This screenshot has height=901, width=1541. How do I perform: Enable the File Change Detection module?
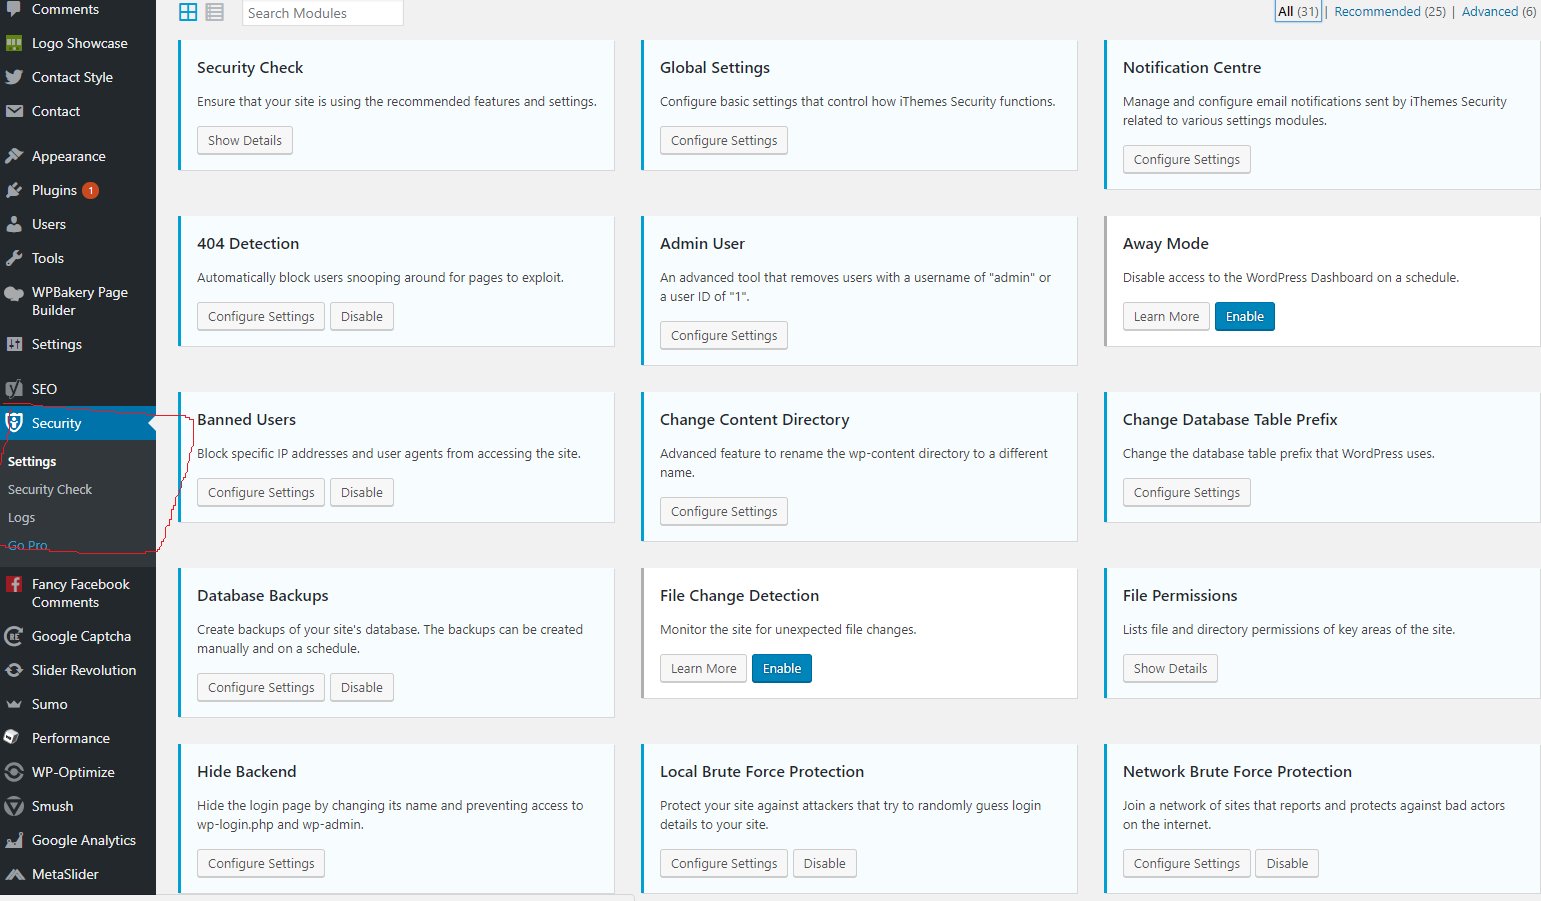[782, 669]
